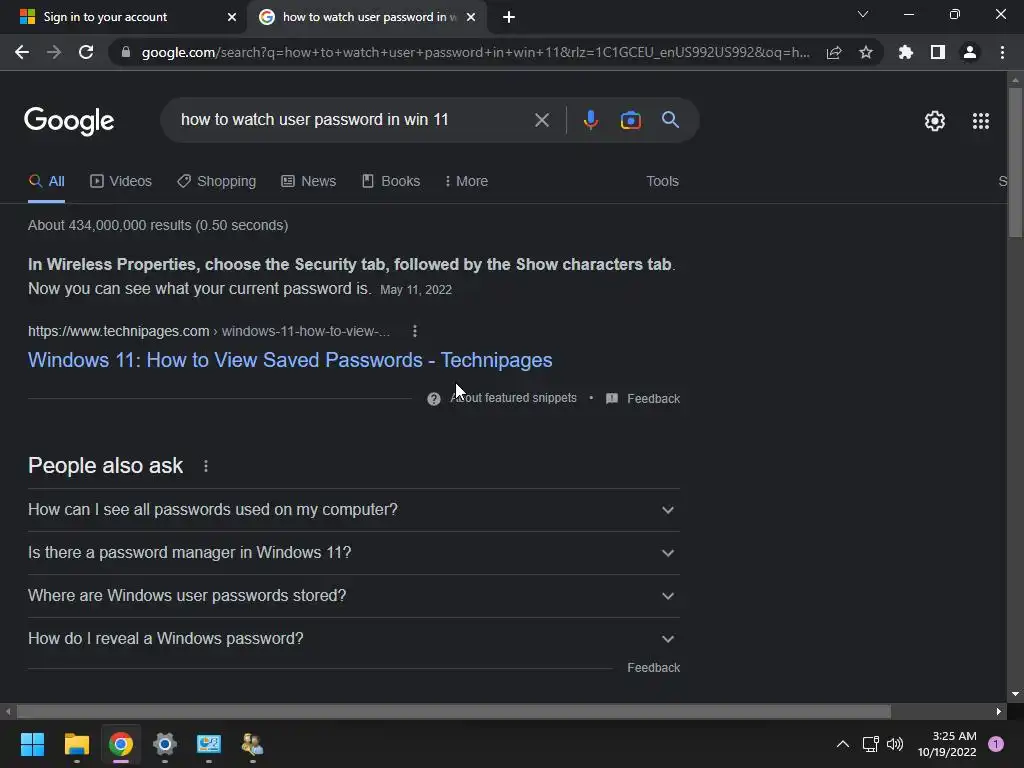The height and width of the screenshot is (768, 1024).
Task: Open People also ask options menu
Action: coord(206,466)
